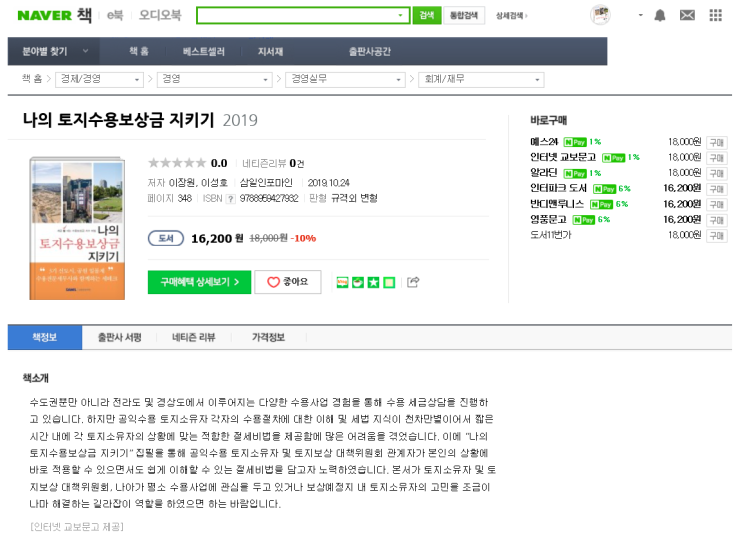The image size is (743, 542).
Task: Click N Pay badge next to 인터넷 교보문고
Action: [614, 158]
